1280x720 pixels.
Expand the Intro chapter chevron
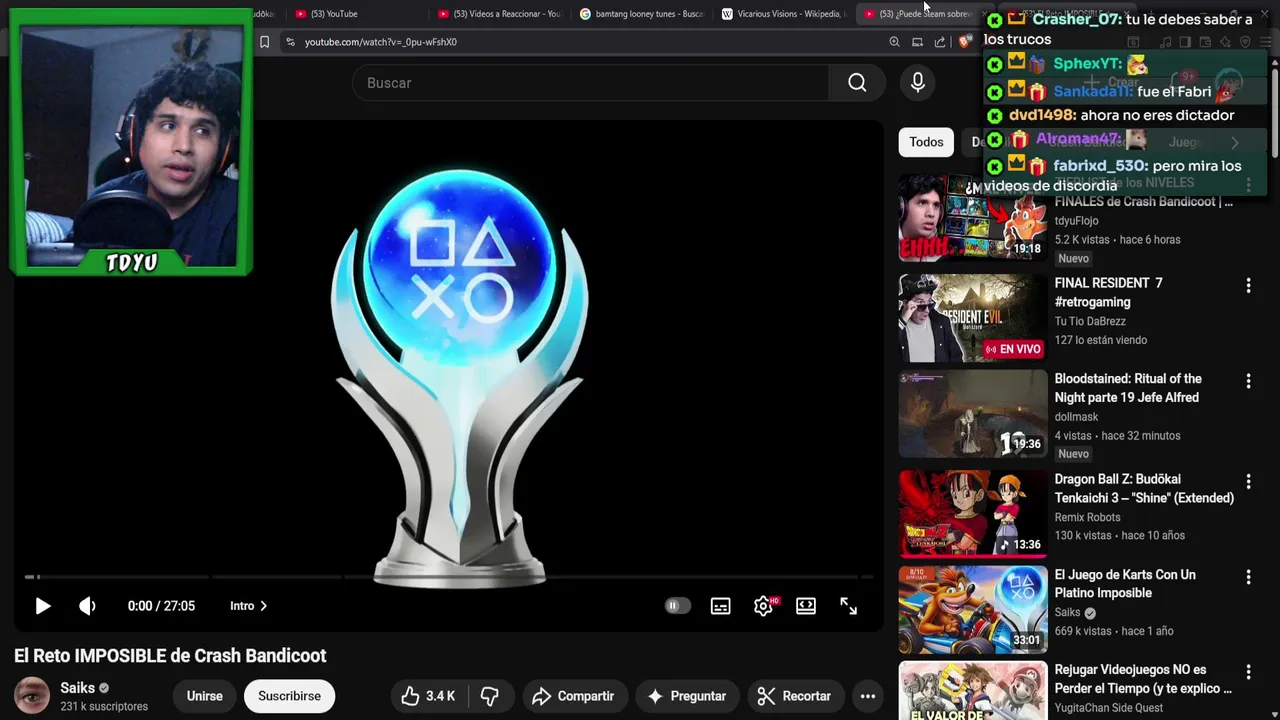(x=263, y=606)
